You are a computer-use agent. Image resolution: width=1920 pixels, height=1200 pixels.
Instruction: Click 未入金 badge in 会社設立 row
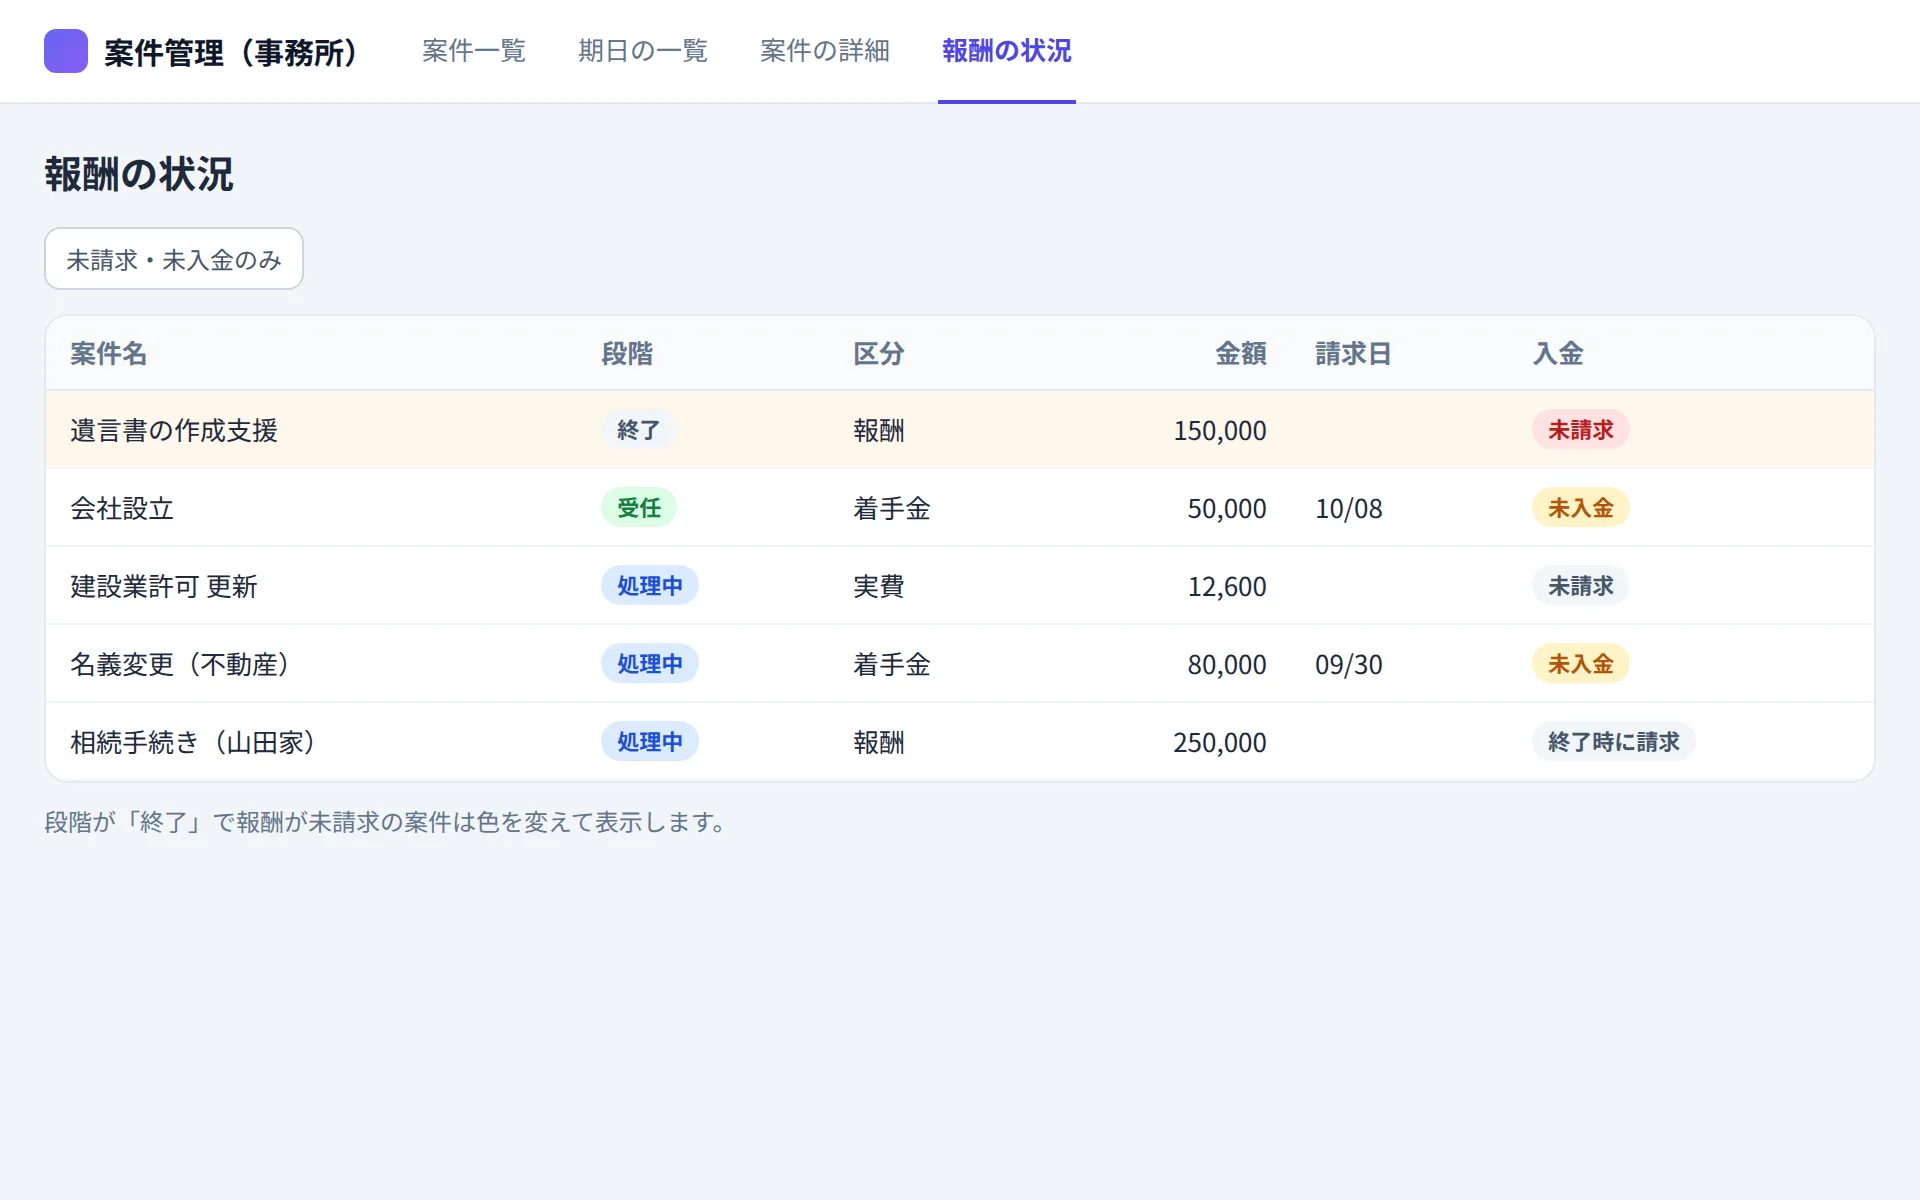(x=1581, y=508)
